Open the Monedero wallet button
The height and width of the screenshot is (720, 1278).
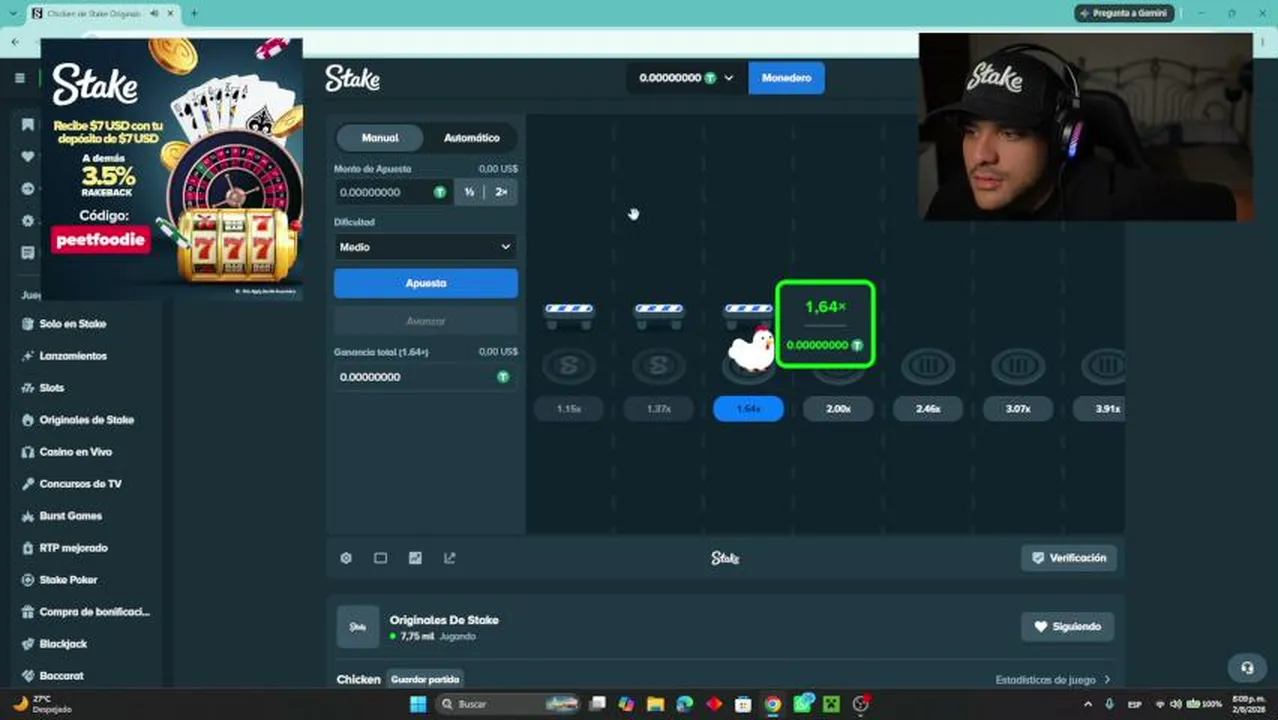[786, 78]
